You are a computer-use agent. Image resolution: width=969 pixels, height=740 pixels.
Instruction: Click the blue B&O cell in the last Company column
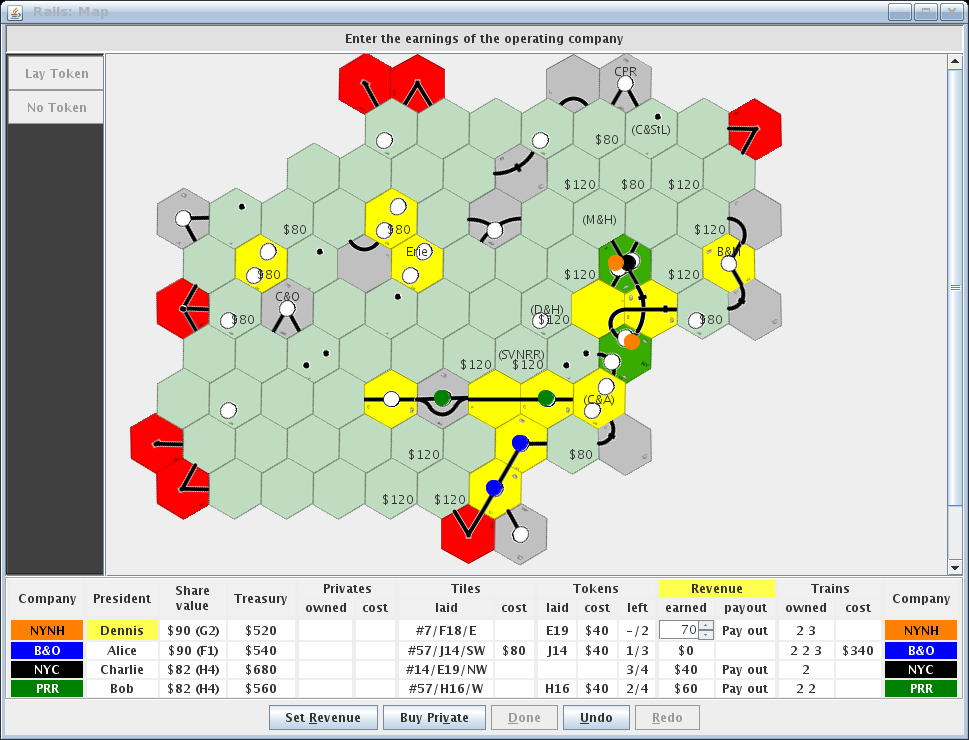921,650
